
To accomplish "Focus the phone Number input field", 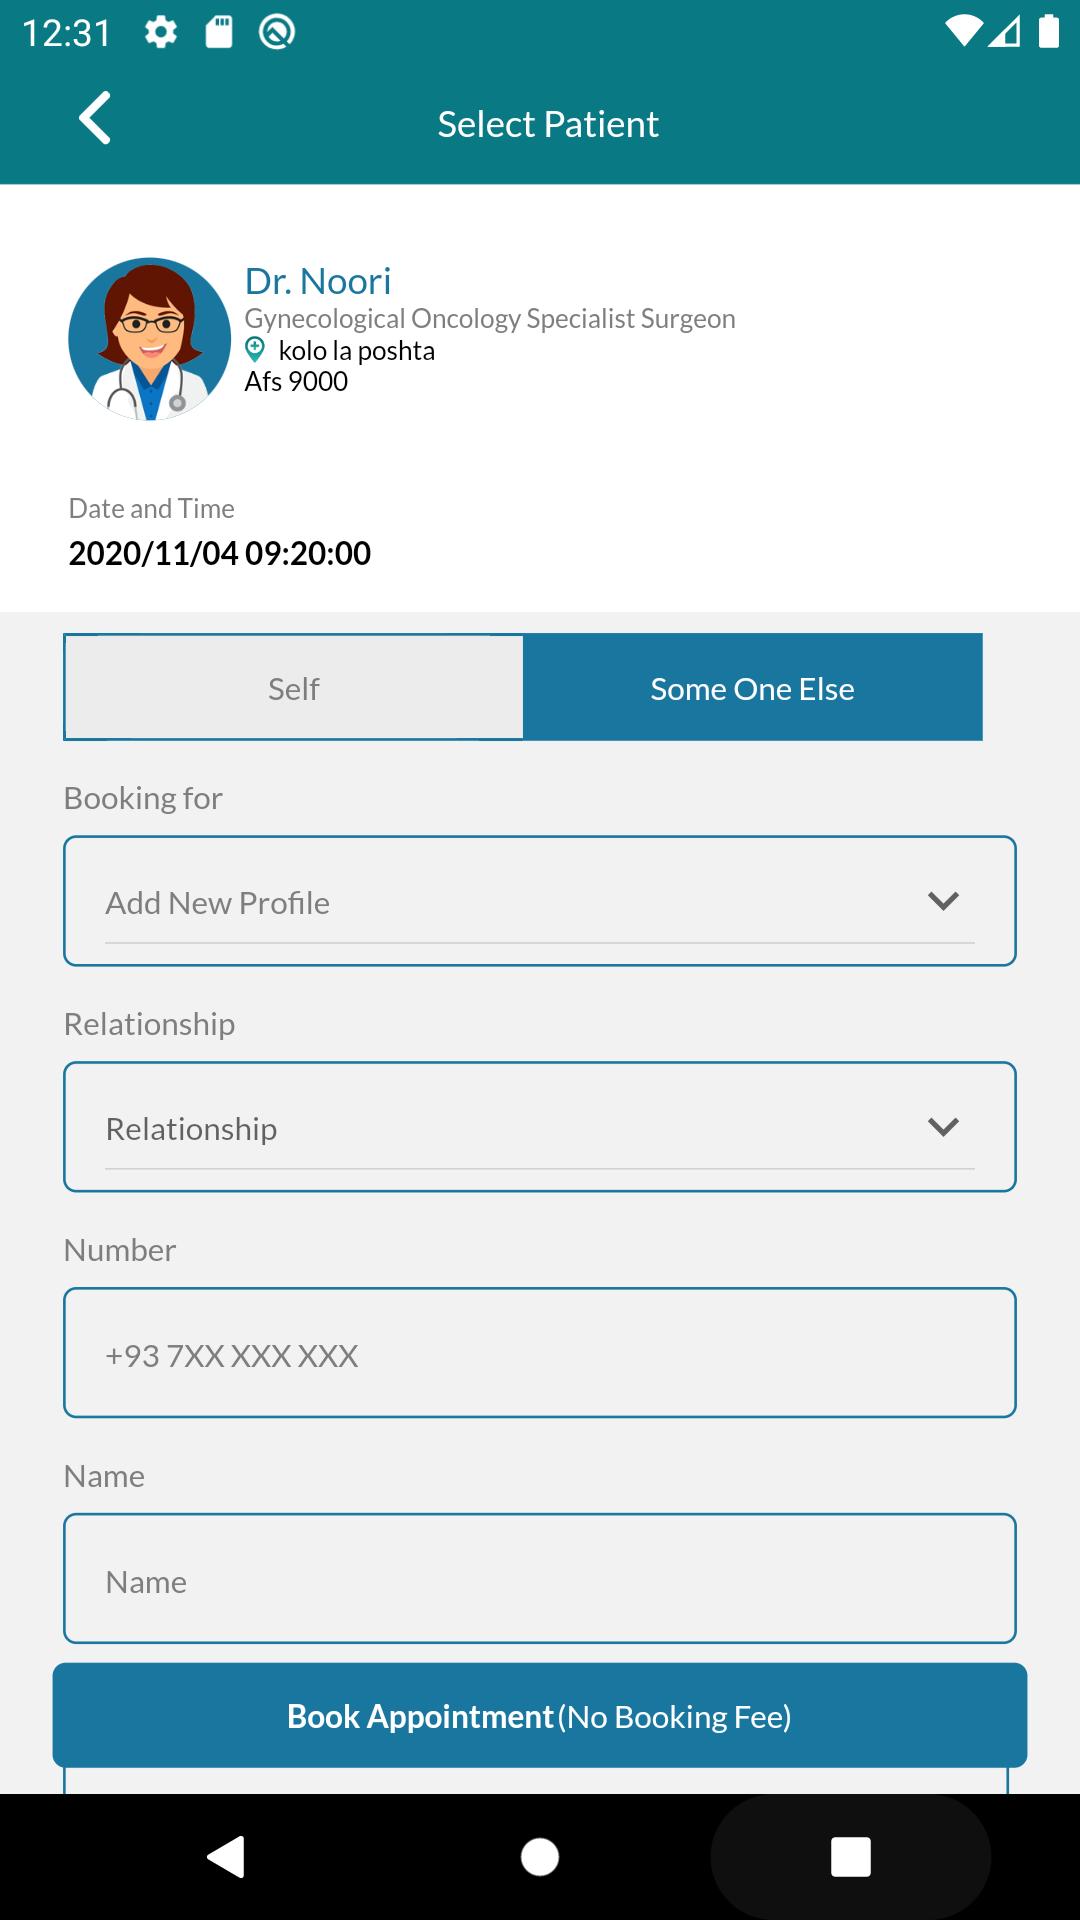I will (540, 1353).
